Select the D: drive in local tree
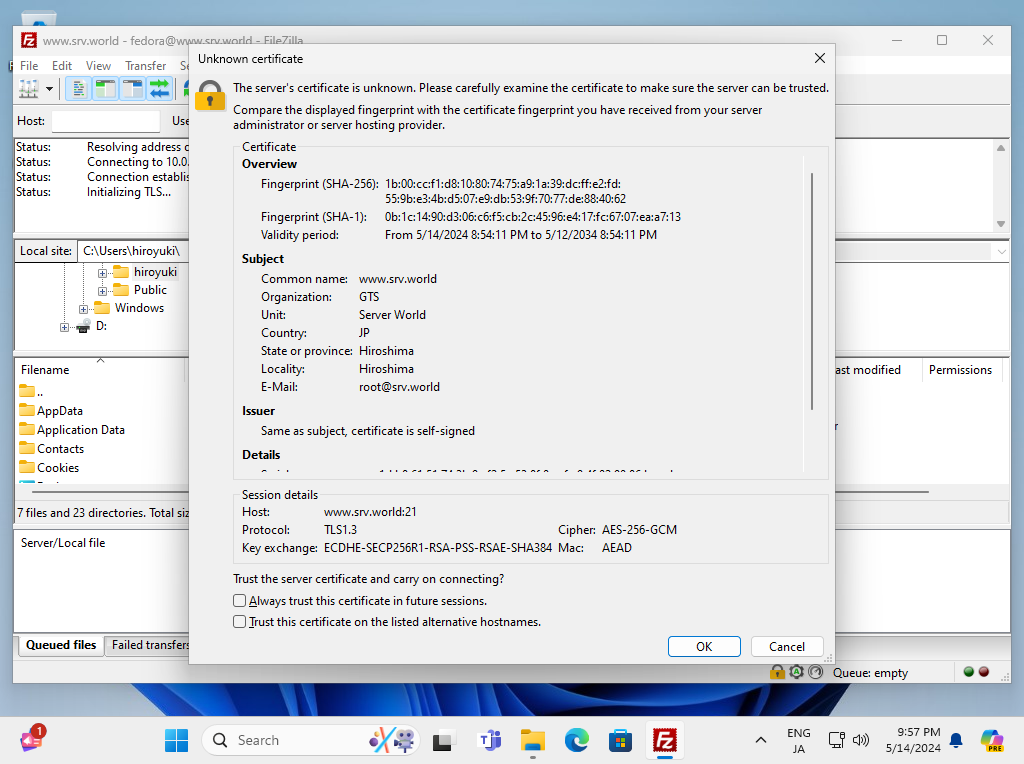Image resolution: width=1024 pixels, height=764 pixels. pos(101,326)
